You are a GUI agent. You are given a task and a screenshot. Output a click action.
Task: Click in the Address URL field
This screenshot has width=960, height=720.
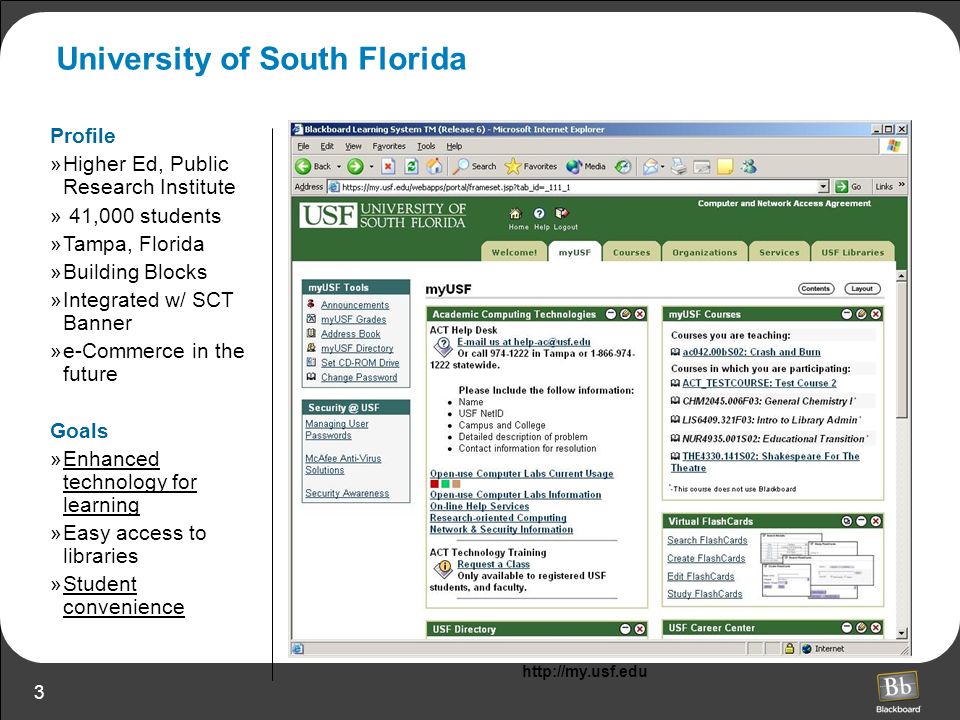point(579,187)
